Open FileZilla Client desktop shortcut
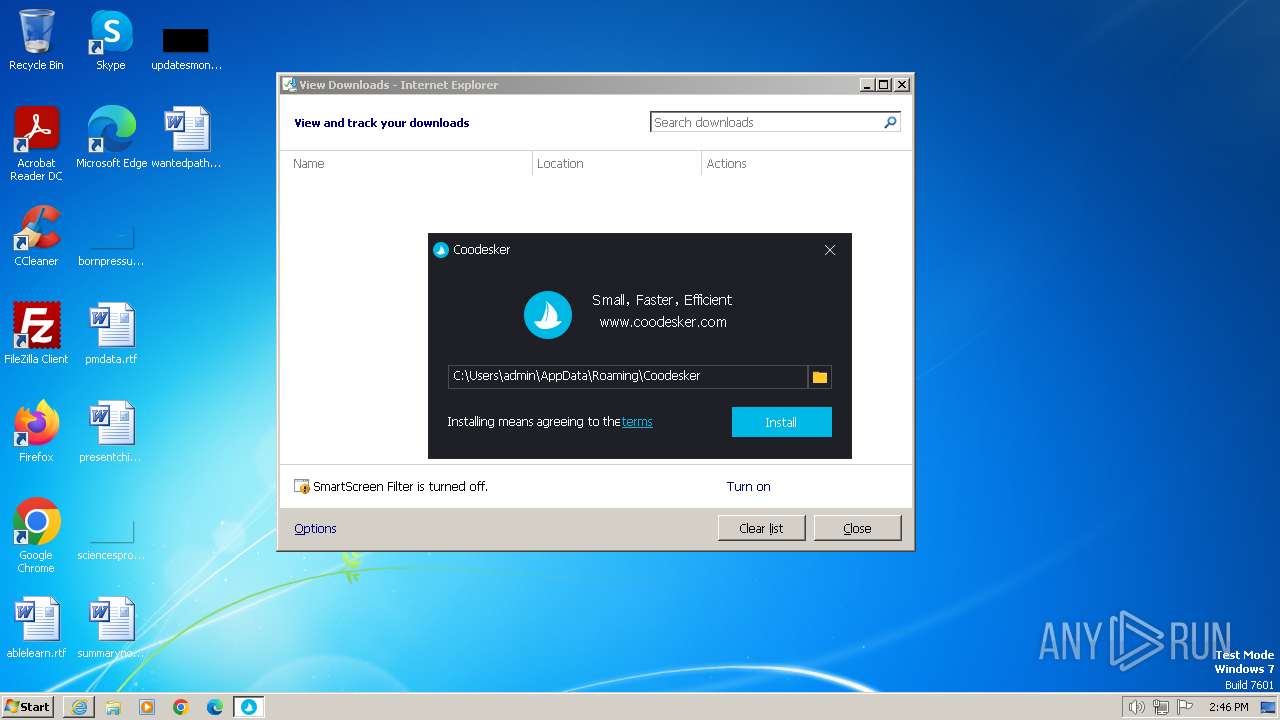 pyautogui.click(x=36, y=333)
